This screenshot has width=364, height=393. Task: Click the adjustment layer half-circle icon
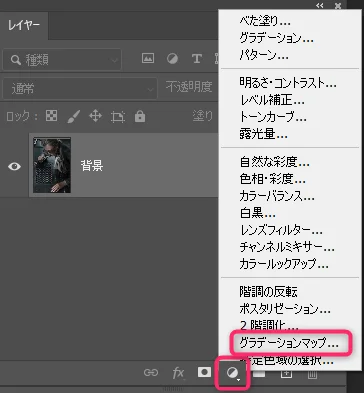click(232, 373)
